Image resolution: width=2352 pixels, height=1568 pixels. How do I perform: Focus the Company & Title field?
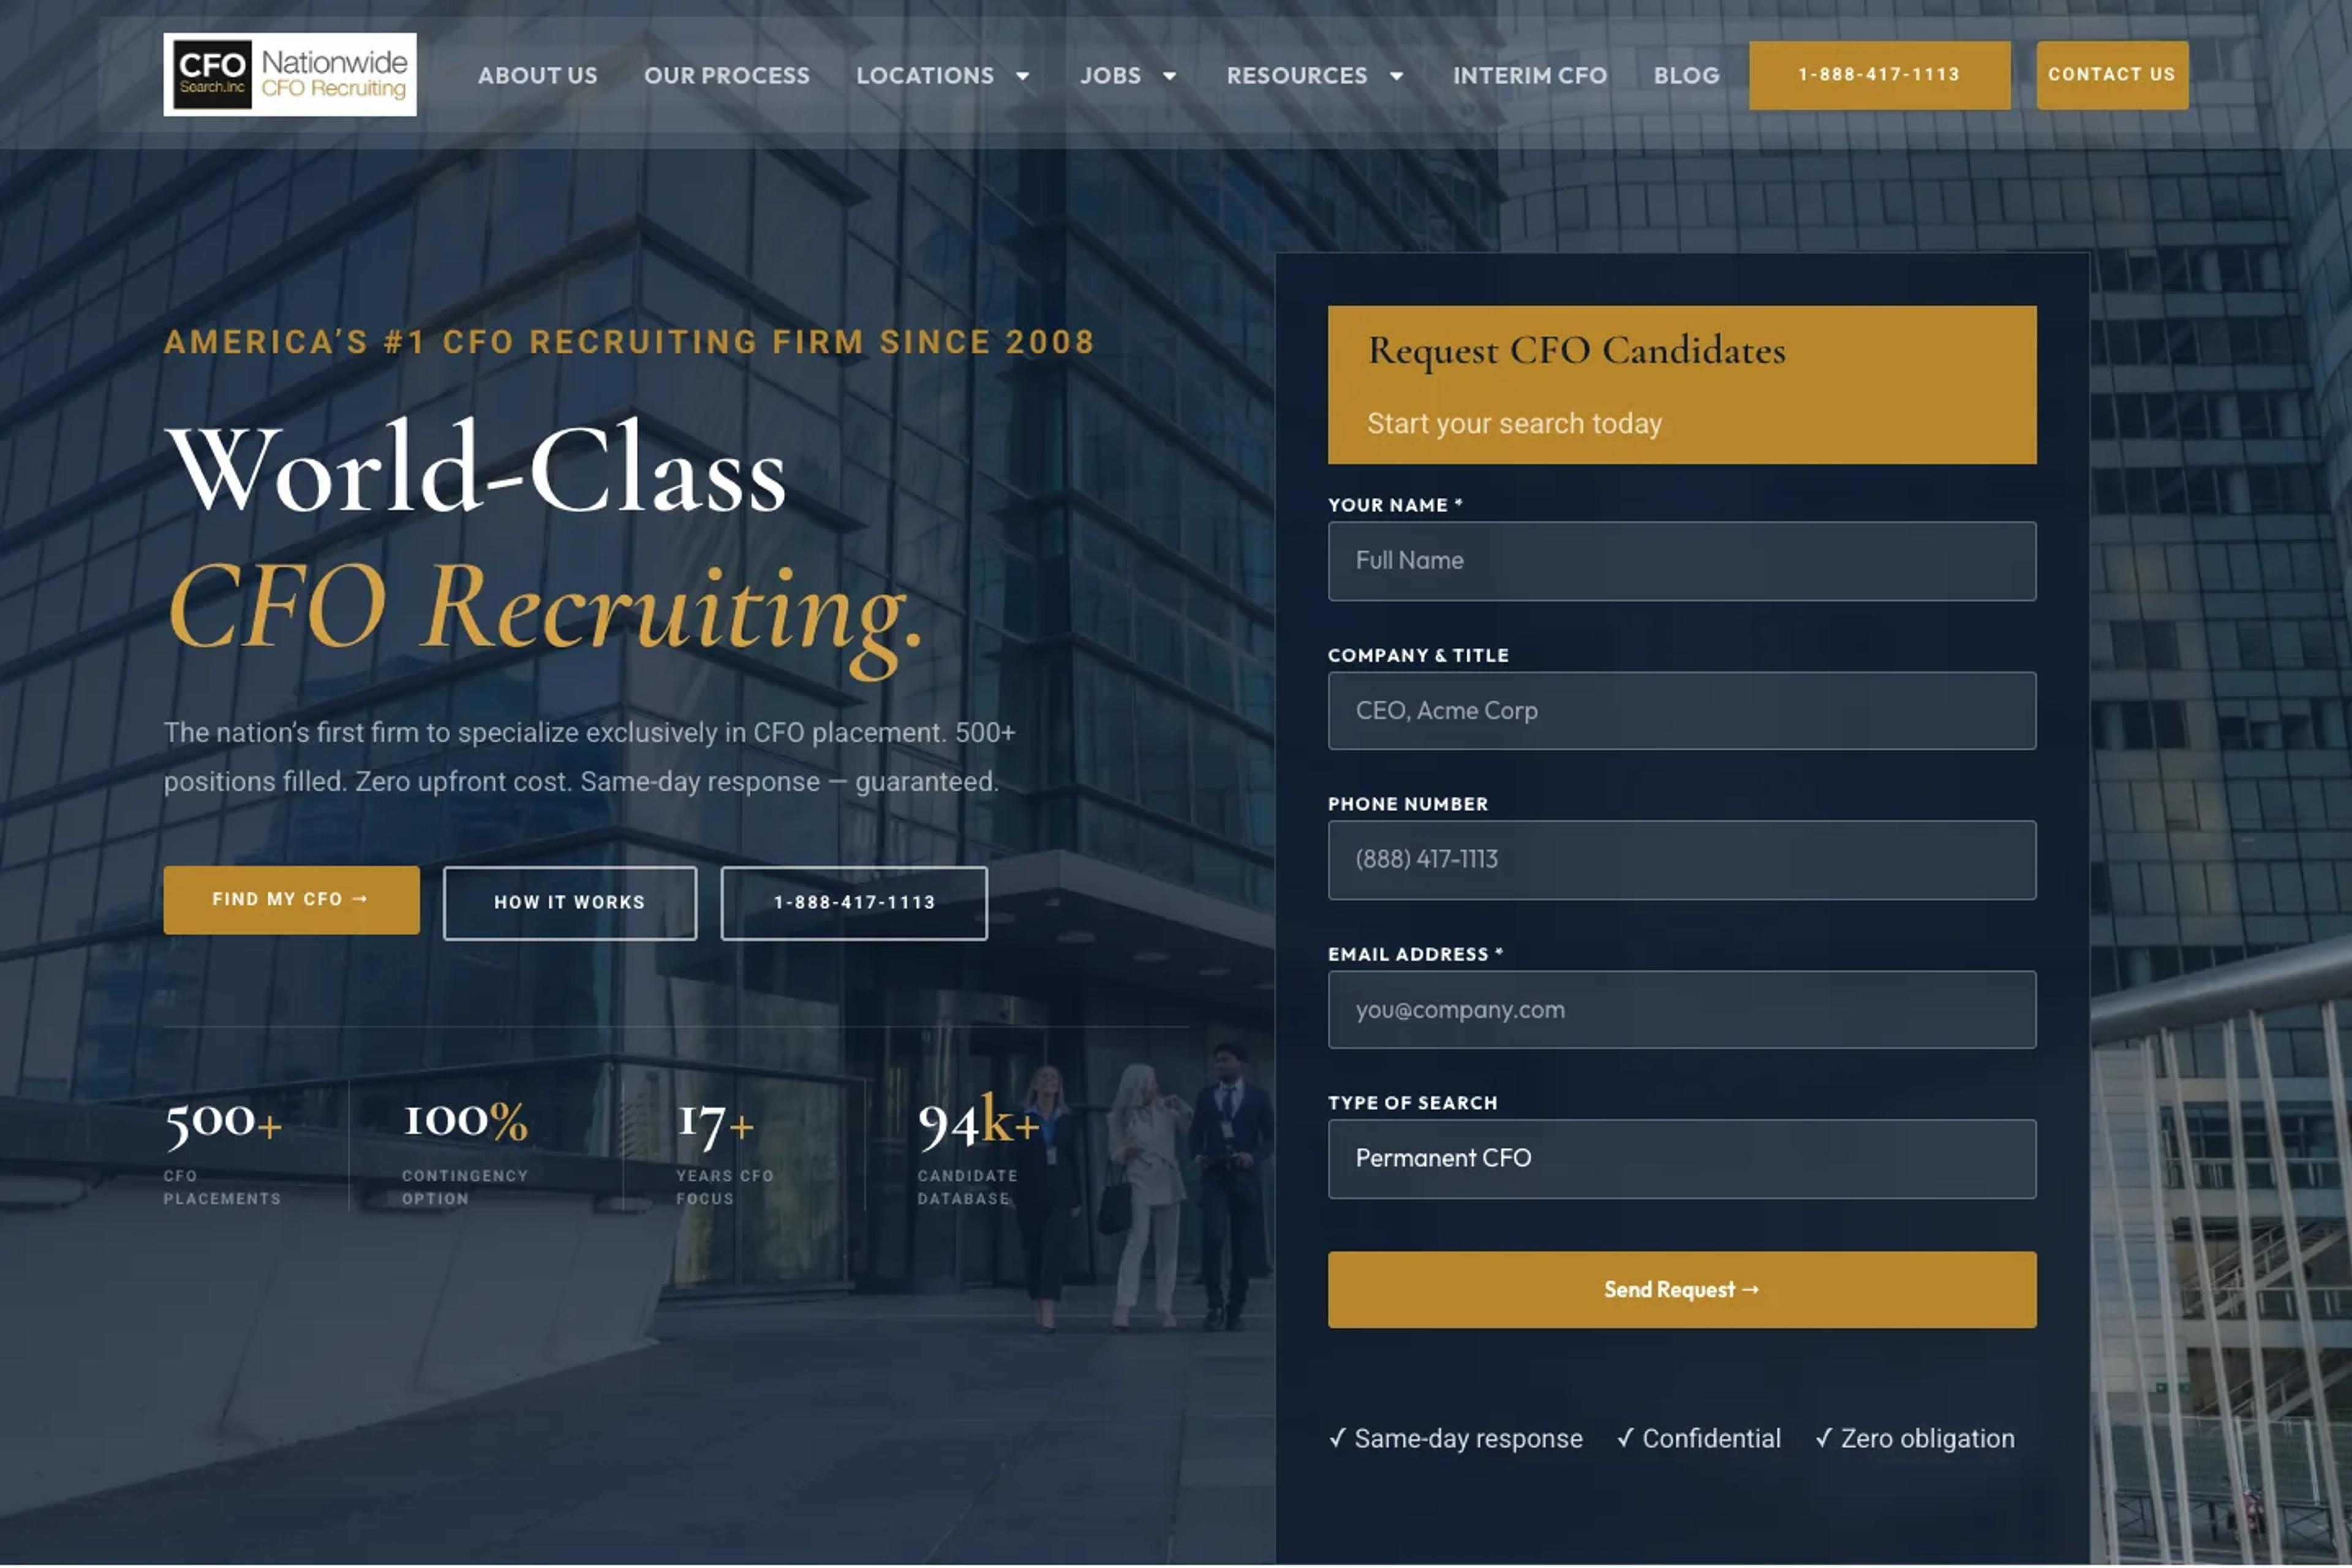pyautogui.click(x=1681, y=711)
